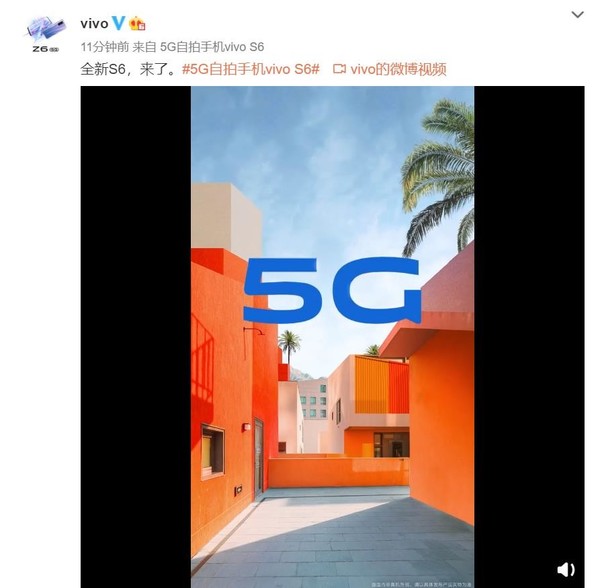600x588 pixels.
Task: Expand the post options chevron menu
Action: pos(577,15)
